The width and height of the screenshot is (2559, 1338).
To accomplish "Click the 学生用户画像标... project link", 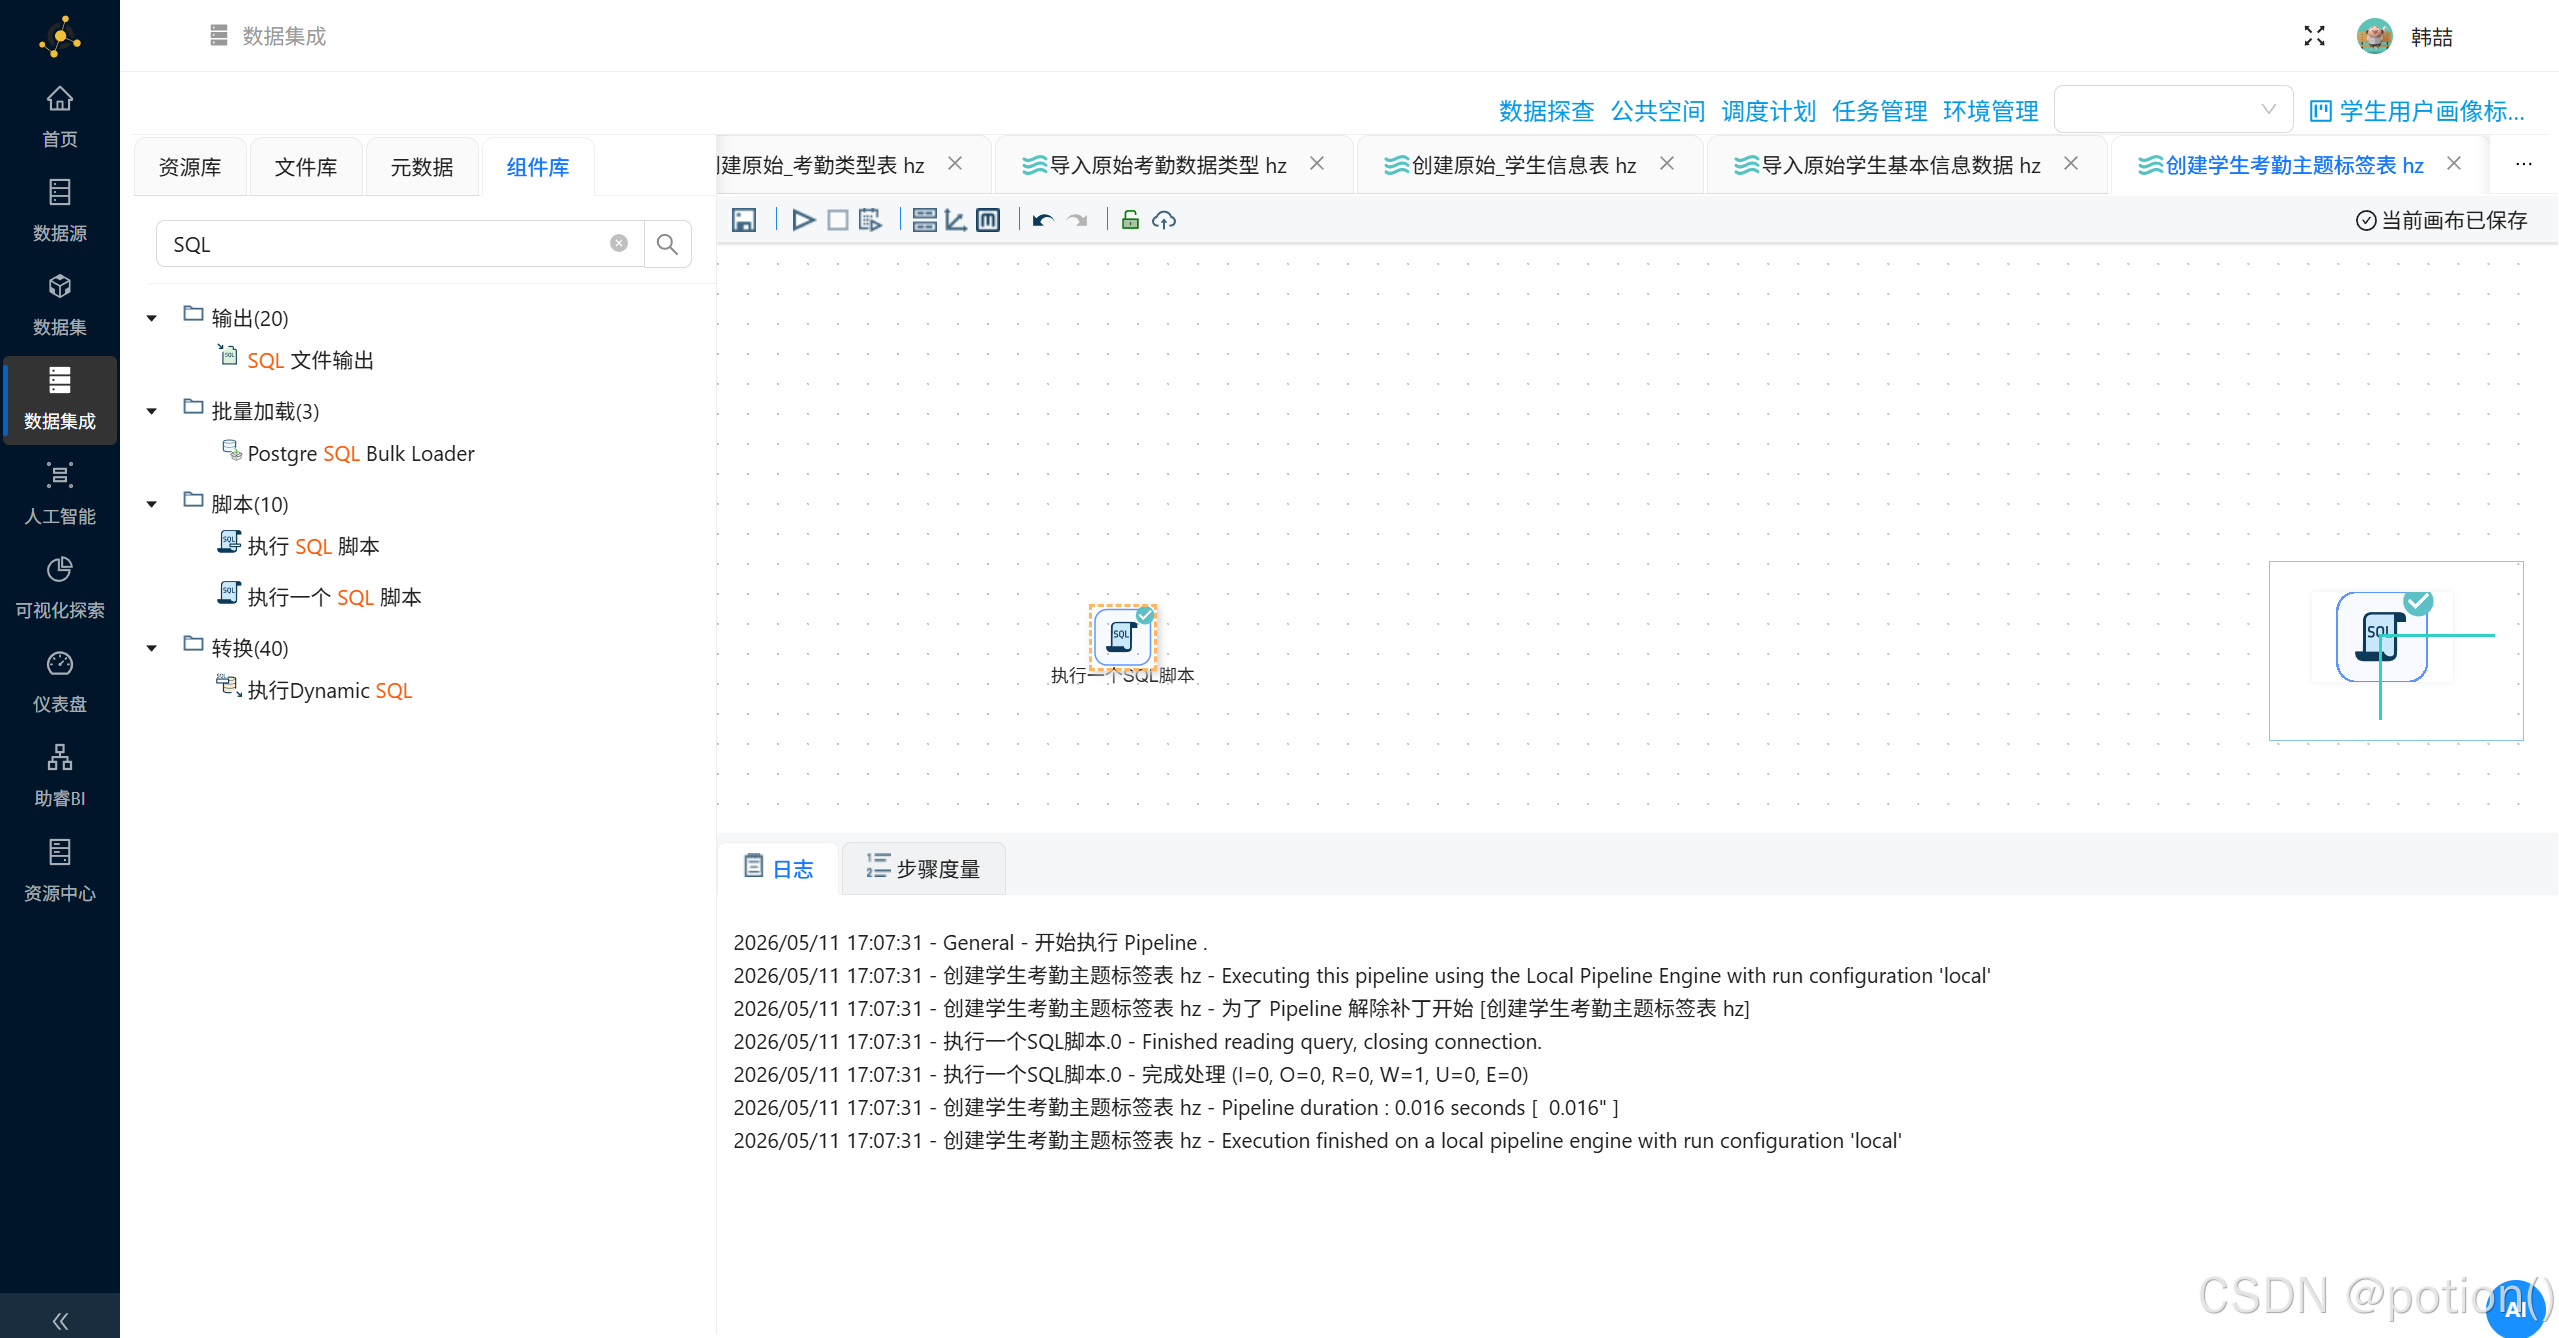I will tap(2416, 111).
